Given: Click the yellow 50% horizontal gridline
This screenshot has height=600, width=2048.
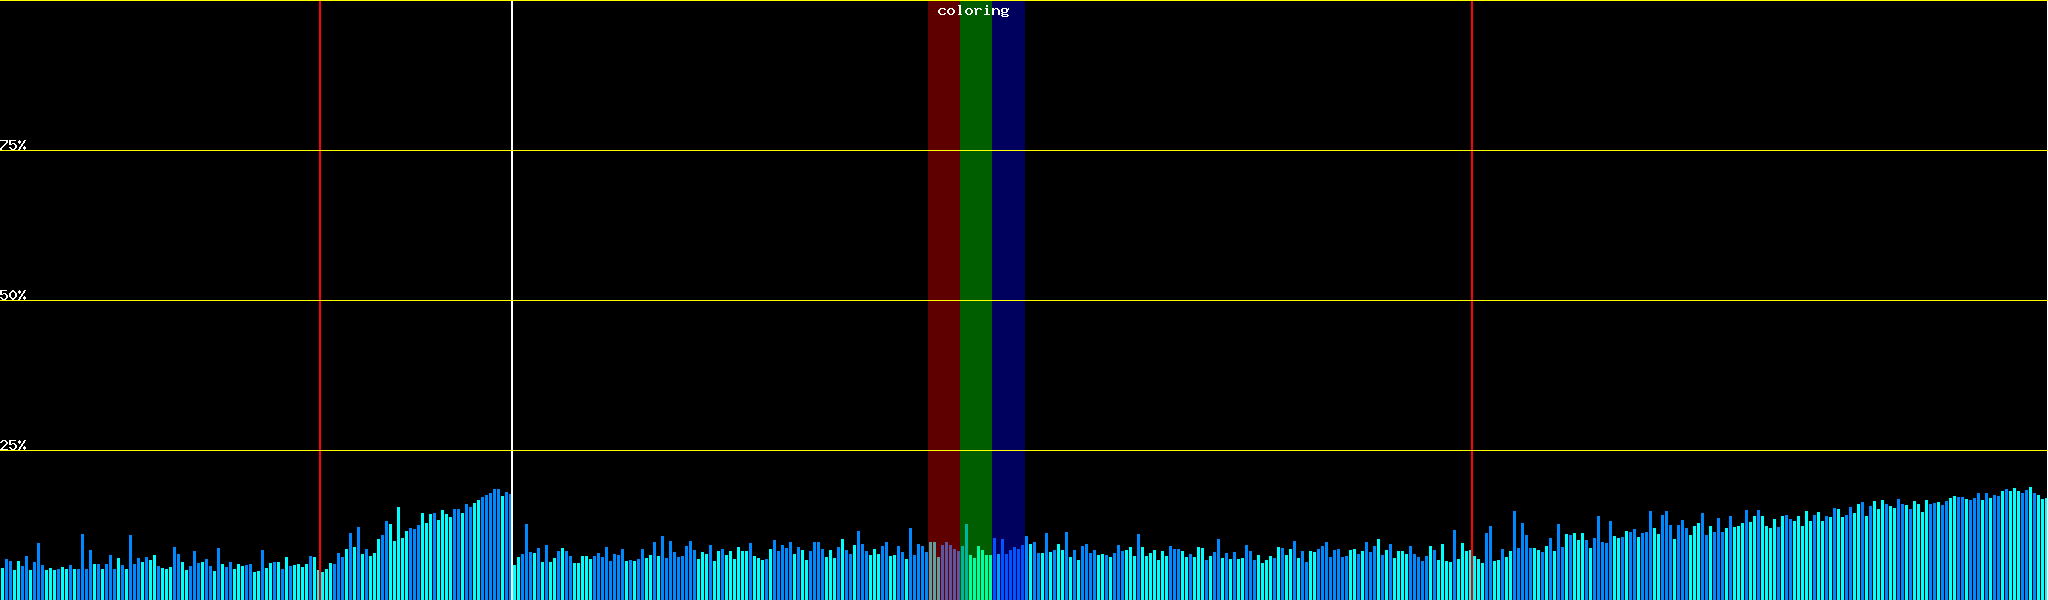Looking at the screenshot, I should pyautogui.click(x=700, y=301).
